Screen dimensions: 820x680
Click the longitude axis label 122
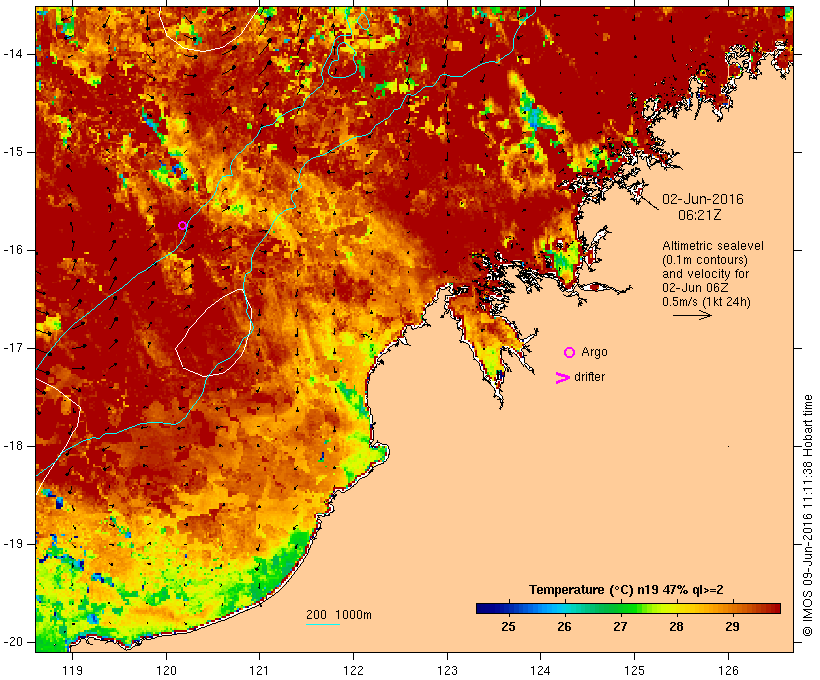354,671
